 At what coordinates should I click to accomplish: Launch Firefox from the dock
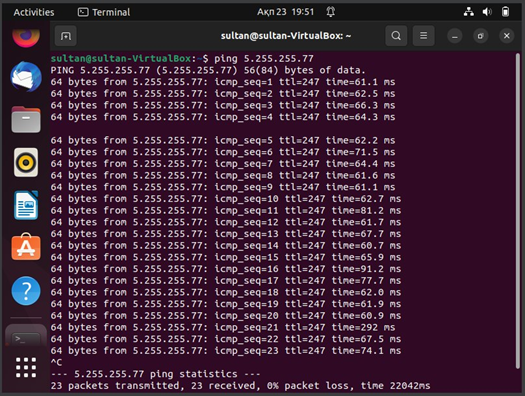click(26, 37)
